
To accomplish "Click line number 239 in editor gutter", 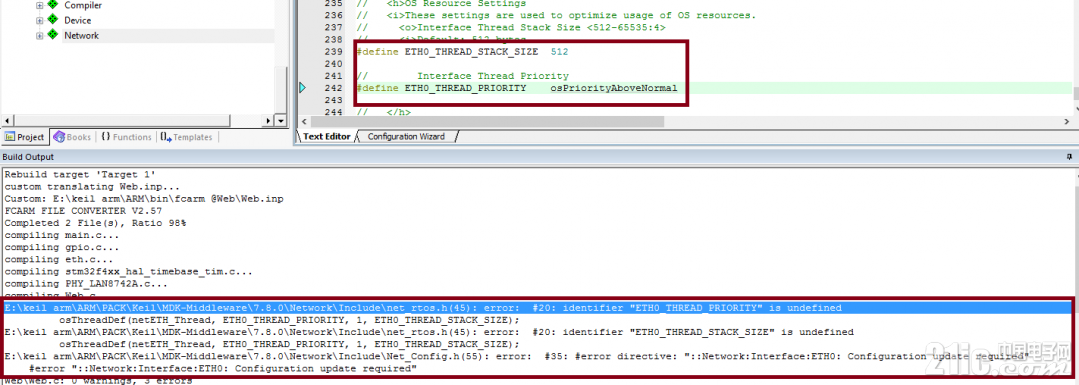I will (333, 52).
